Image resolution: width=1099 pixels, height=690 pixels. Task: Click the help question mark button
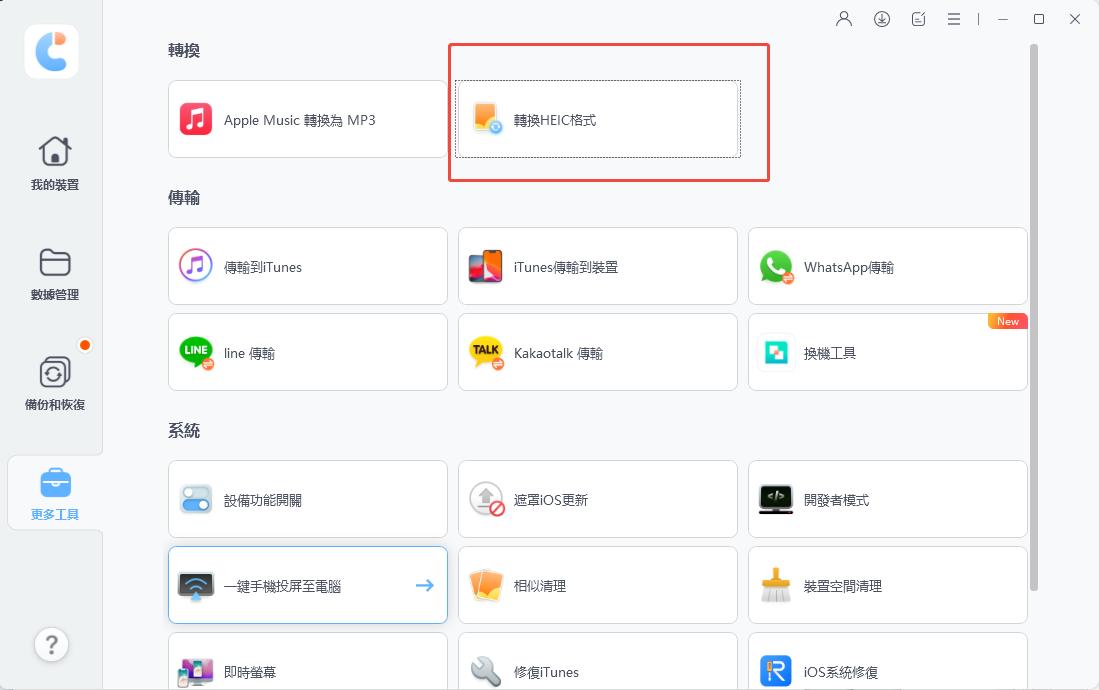(51, 644)
